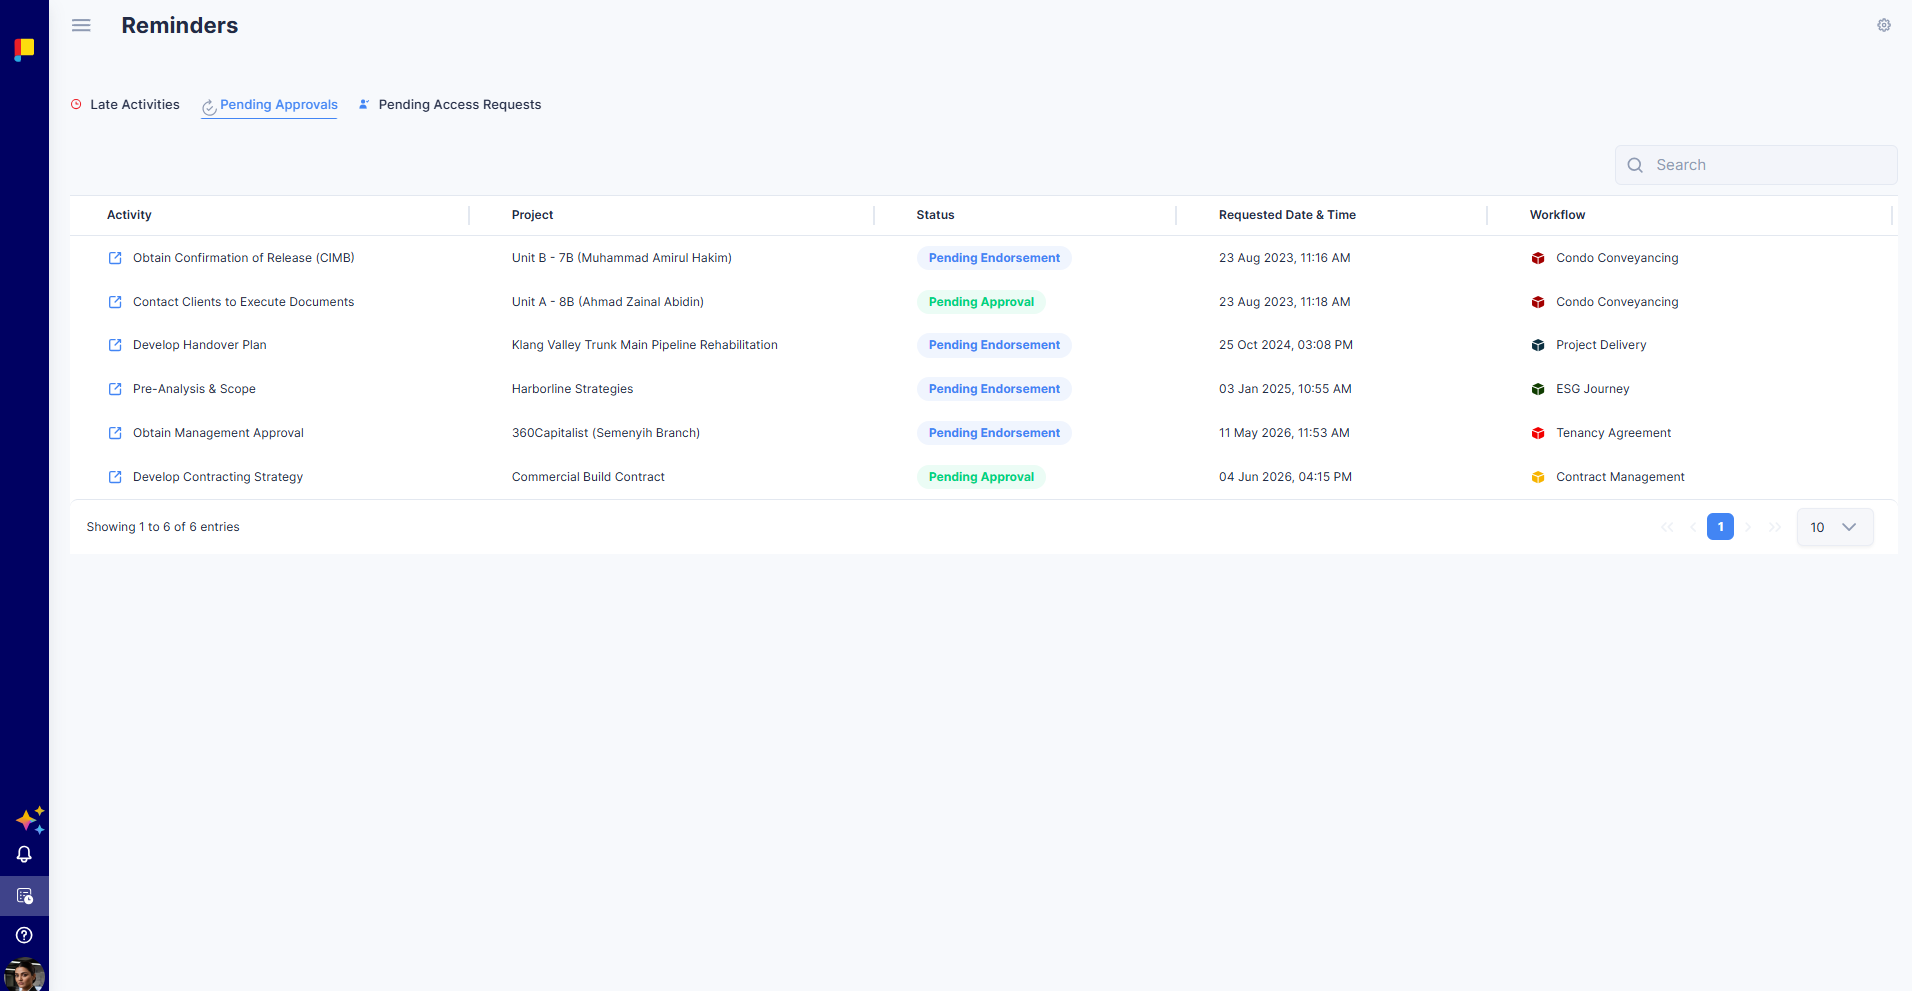
Task: Click Pending Endorsement badge for Harborline Strategies
Action: 994,389
